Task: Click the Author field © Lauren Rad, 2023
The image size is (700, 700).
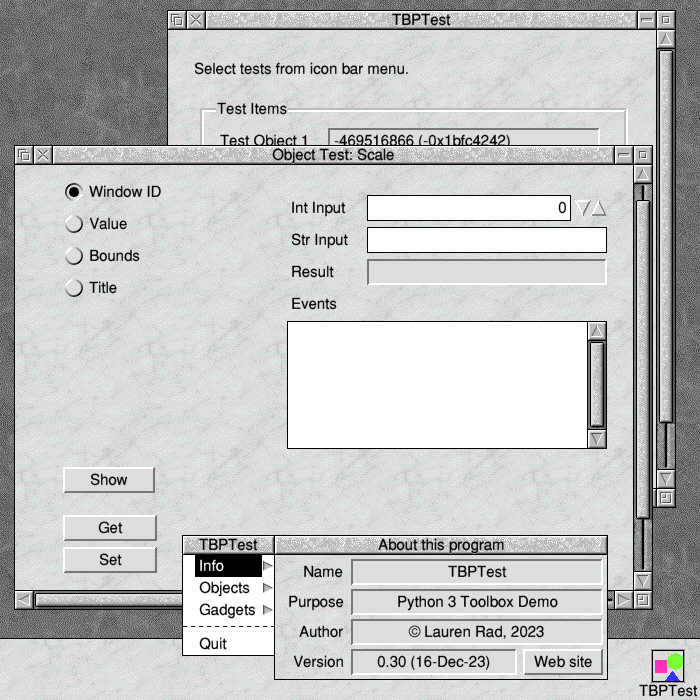Action: pyautogui.click(x=477, y=632)
